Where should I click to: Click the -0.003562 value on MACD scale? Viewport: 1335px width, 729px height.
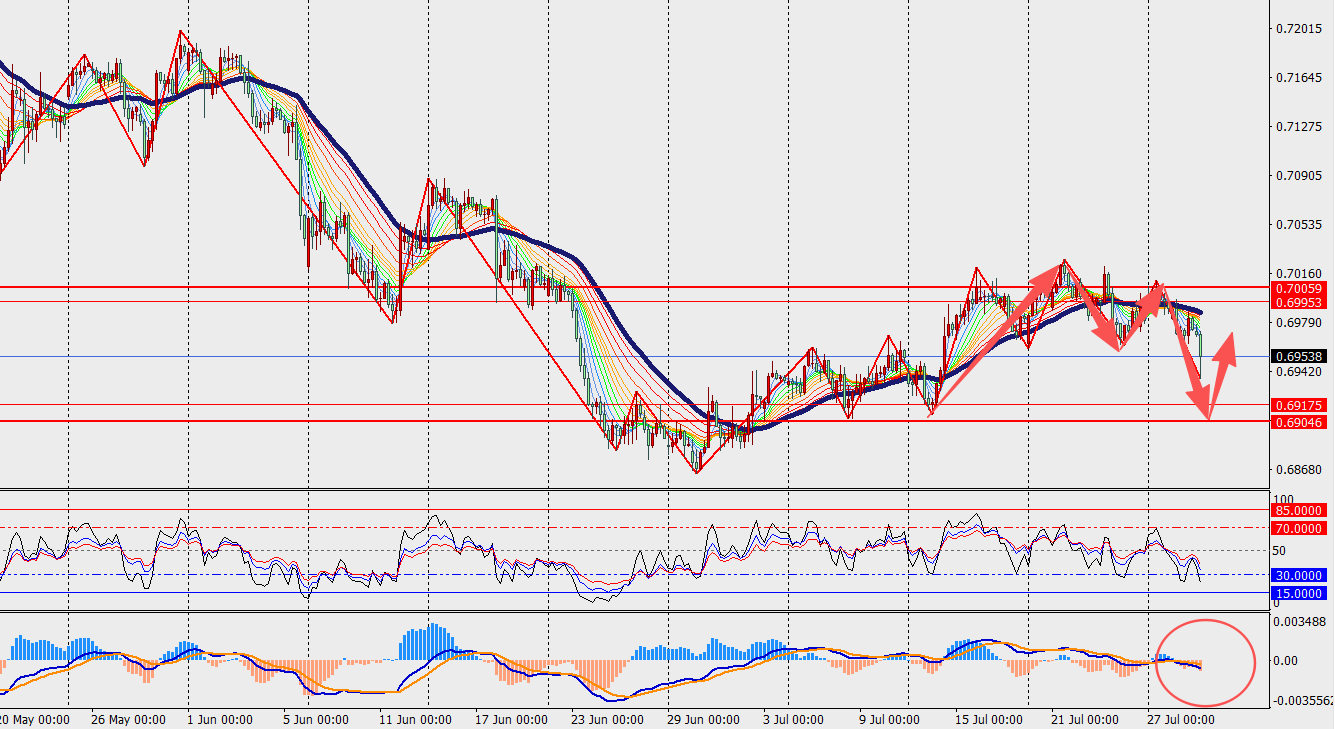click(1300, 700)
